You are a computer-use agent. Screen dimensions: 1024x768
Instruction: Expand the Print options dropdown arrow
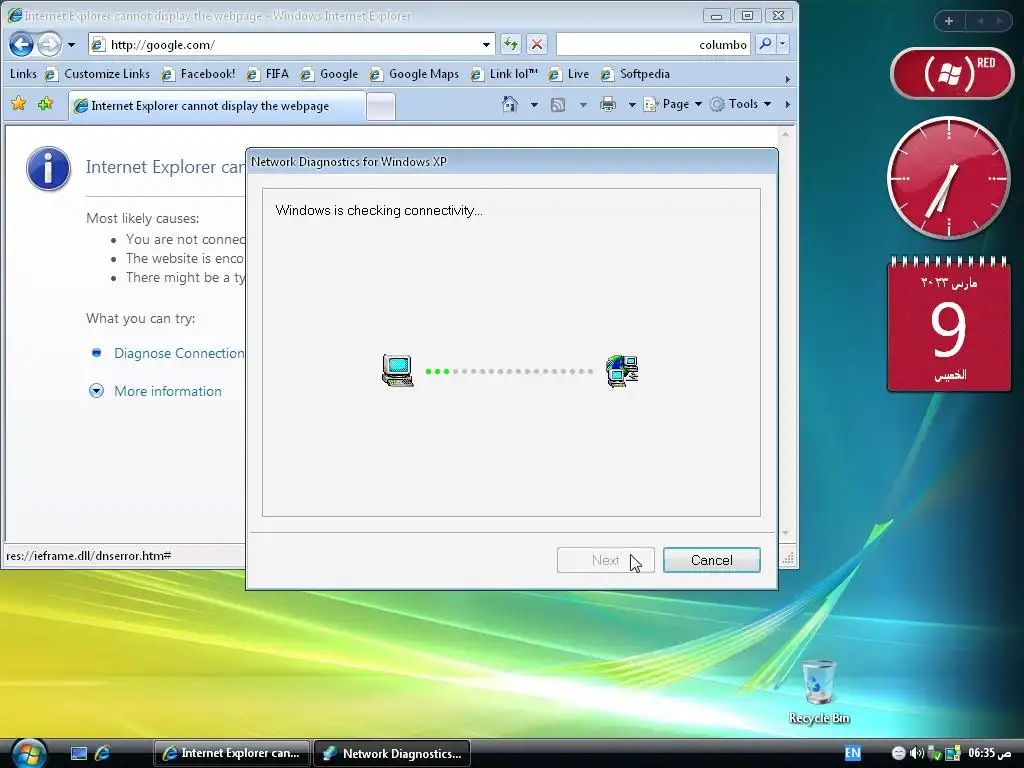[x=632, y=104]
